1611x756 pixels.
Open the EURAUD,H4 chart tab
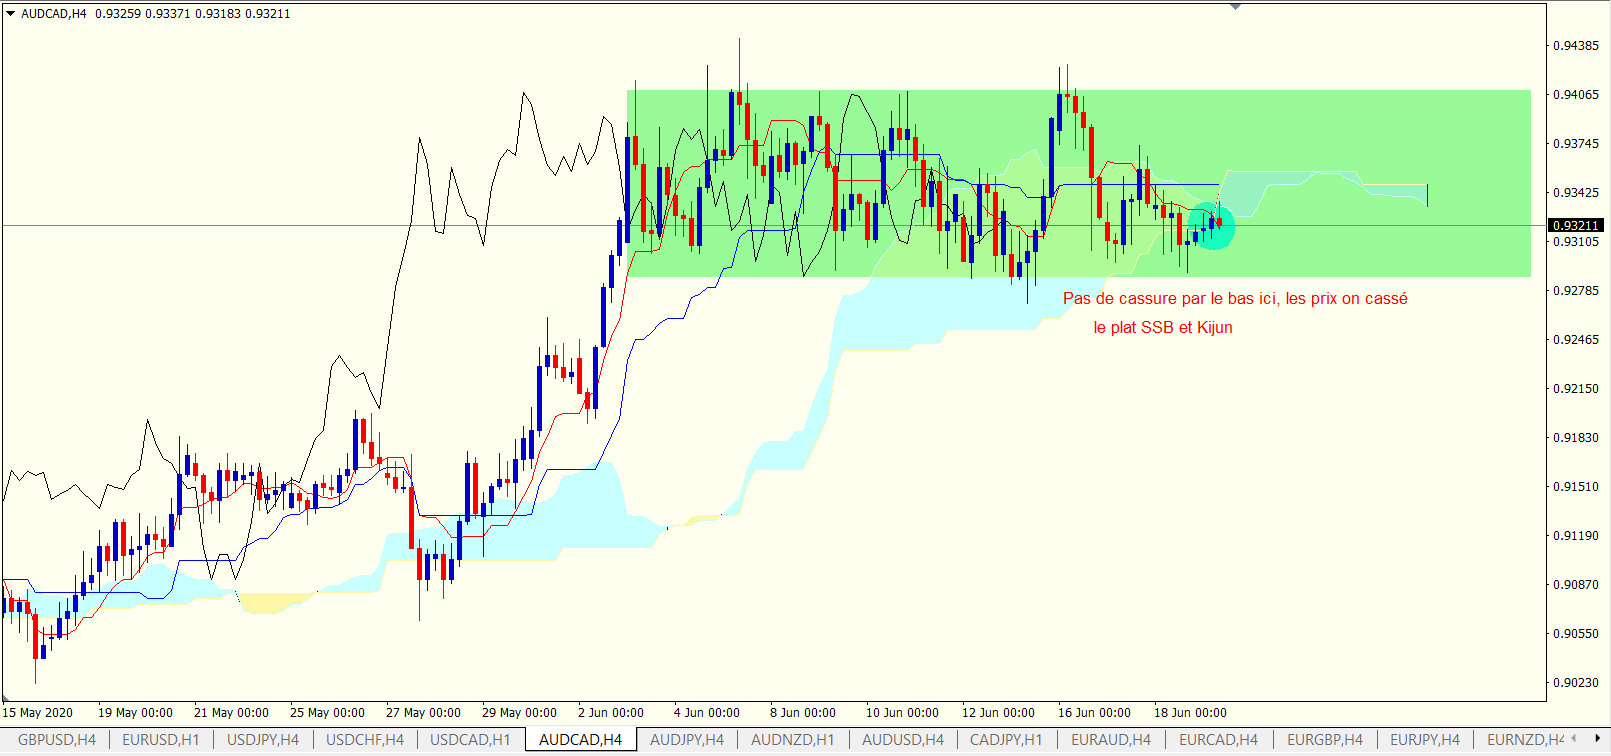(1111, 740)
